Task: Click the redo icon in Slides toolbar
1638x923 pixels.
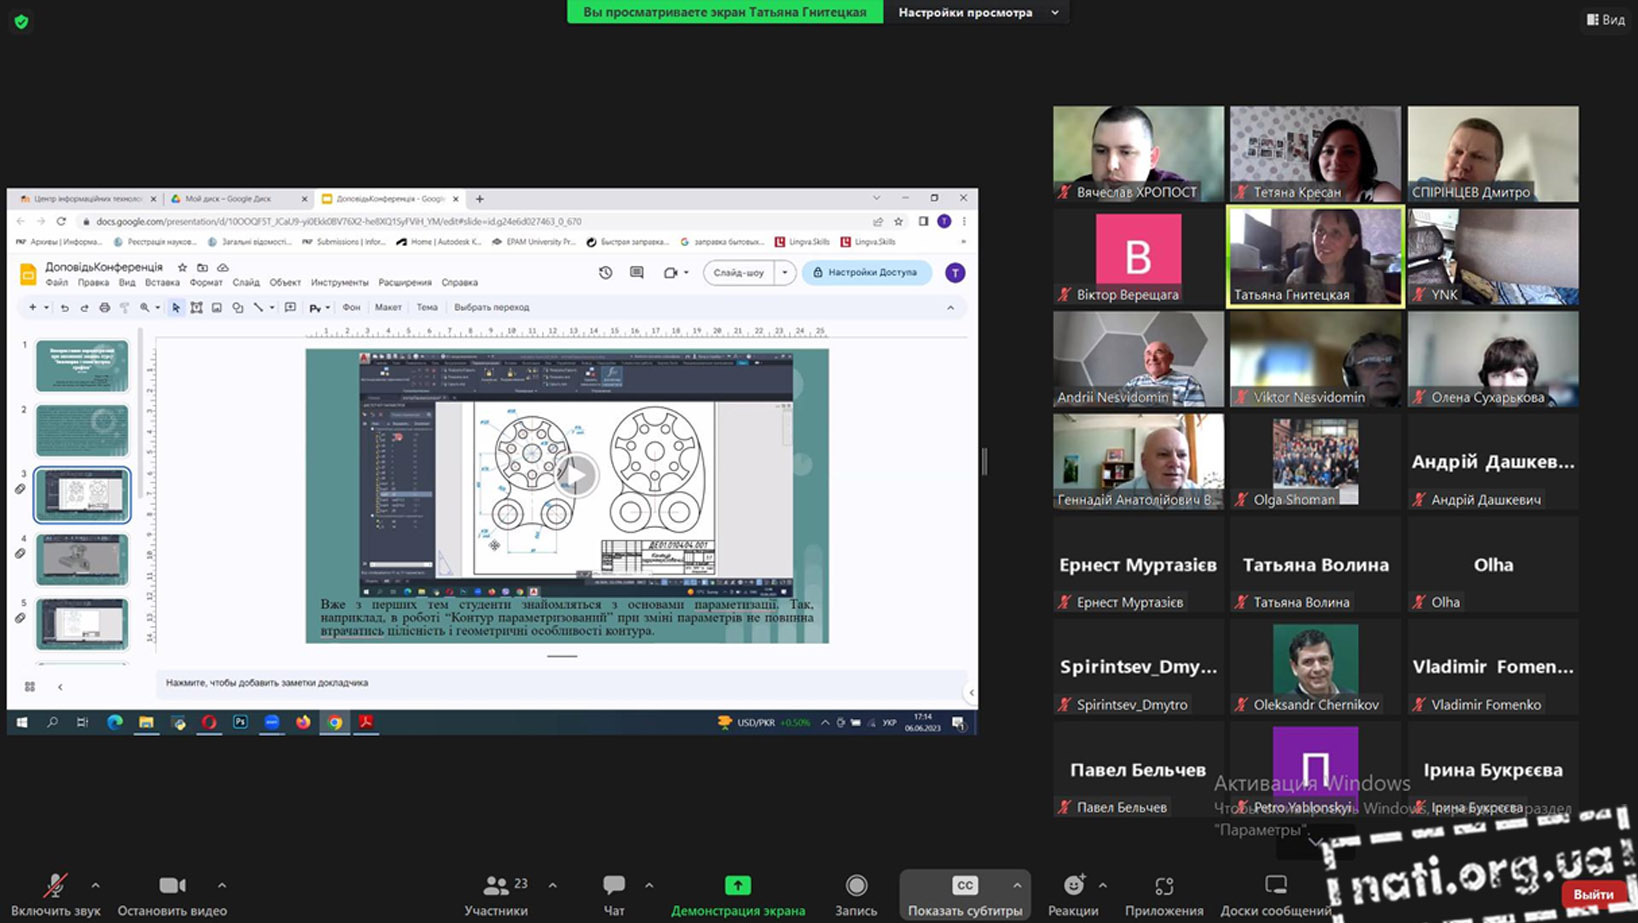Action: [84, 308]
